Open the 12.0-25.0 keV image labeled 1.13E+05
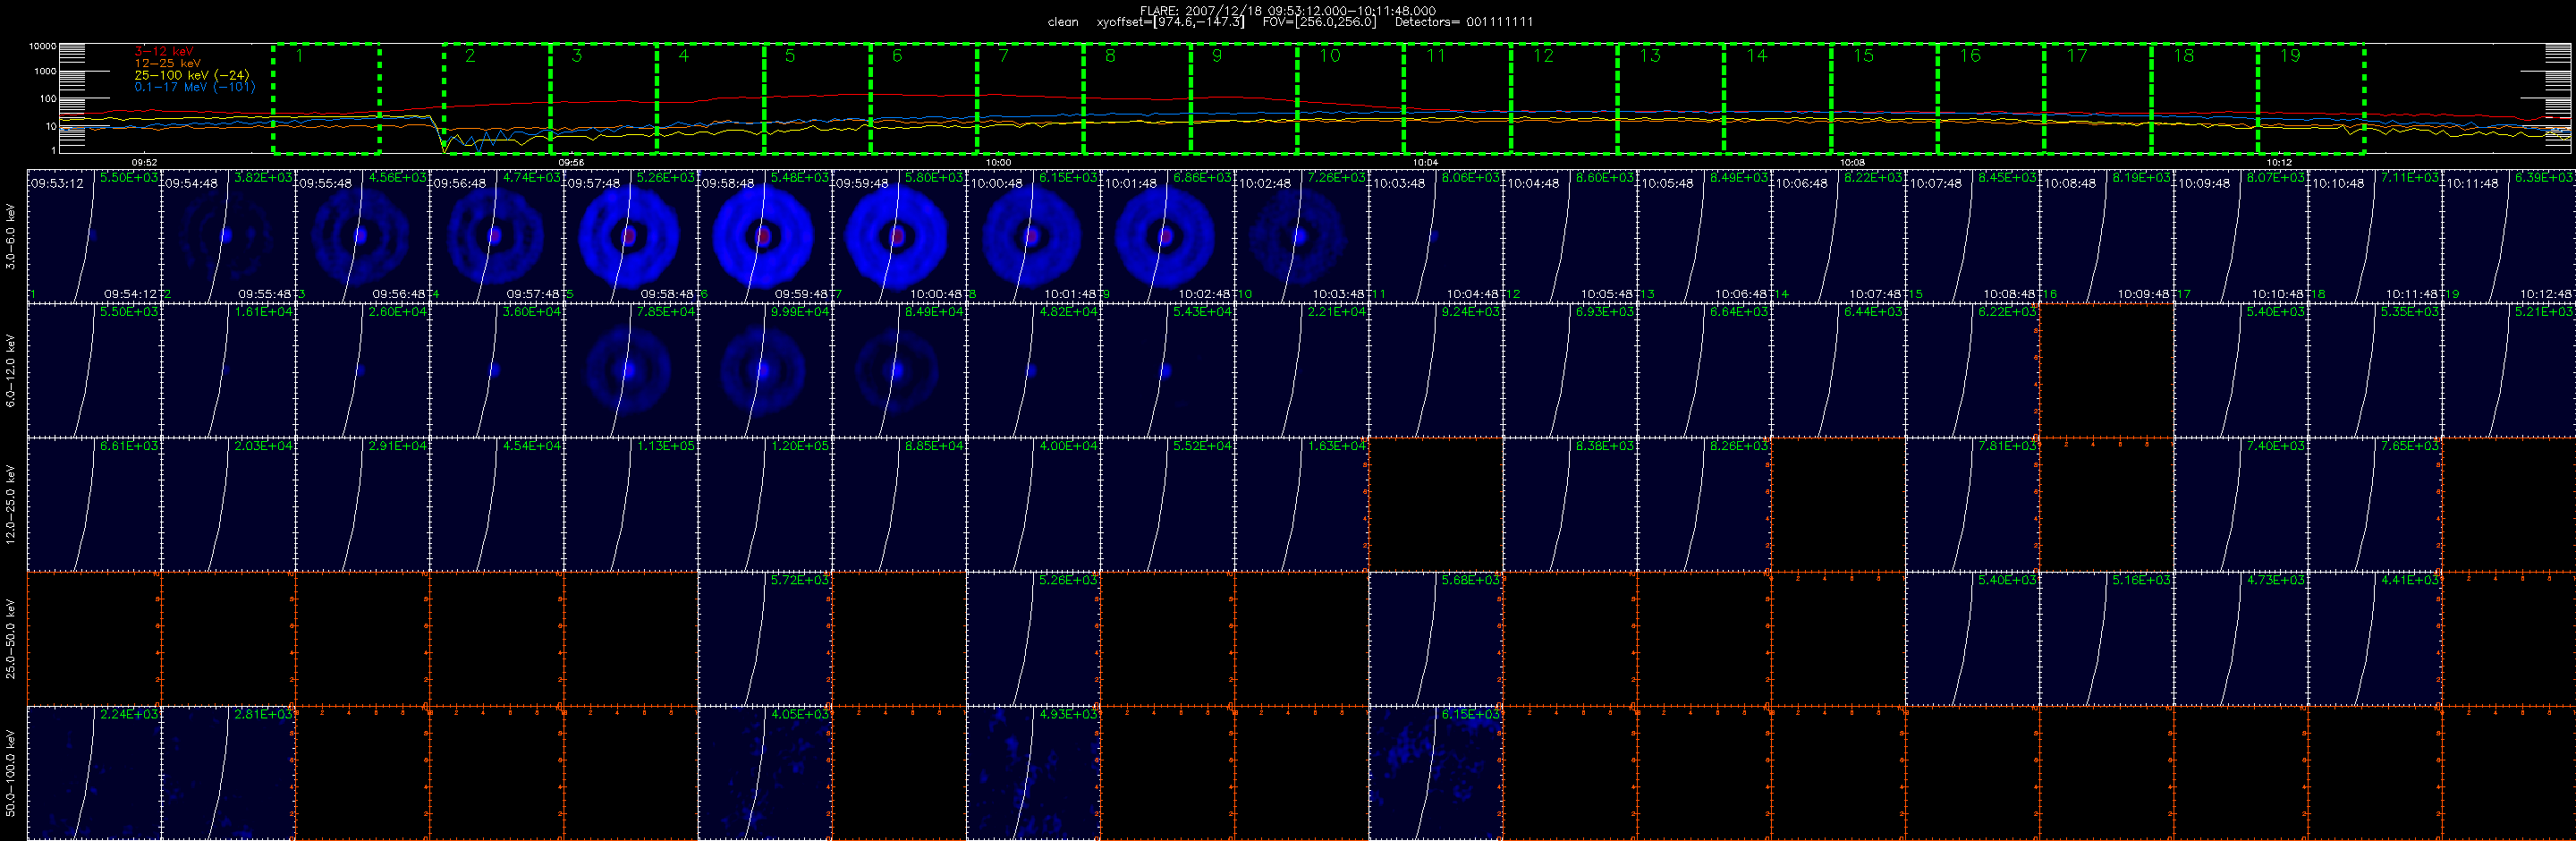Viewport: 2576px width, 841px height. click(631, 504)
